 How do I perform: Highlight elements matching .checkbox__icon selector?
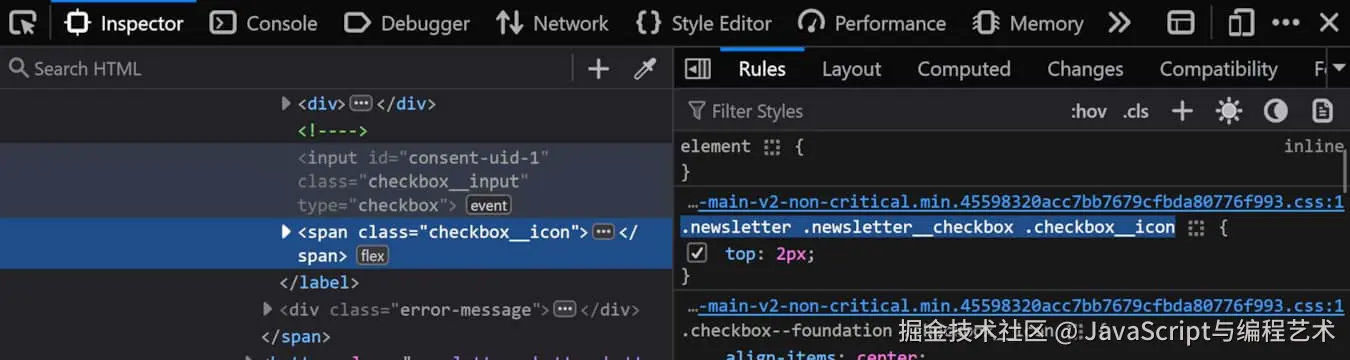coord(1196,228)
